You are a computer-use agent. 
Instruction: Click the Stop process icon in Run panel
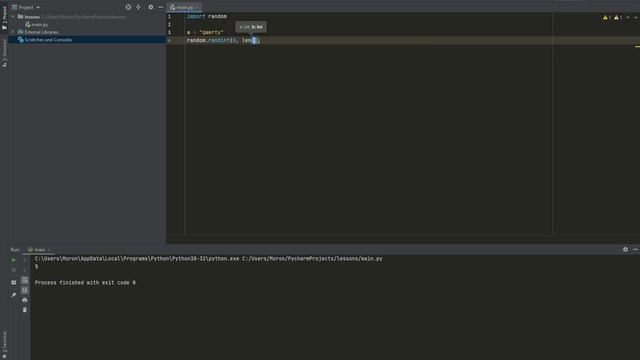click(13, 270)
